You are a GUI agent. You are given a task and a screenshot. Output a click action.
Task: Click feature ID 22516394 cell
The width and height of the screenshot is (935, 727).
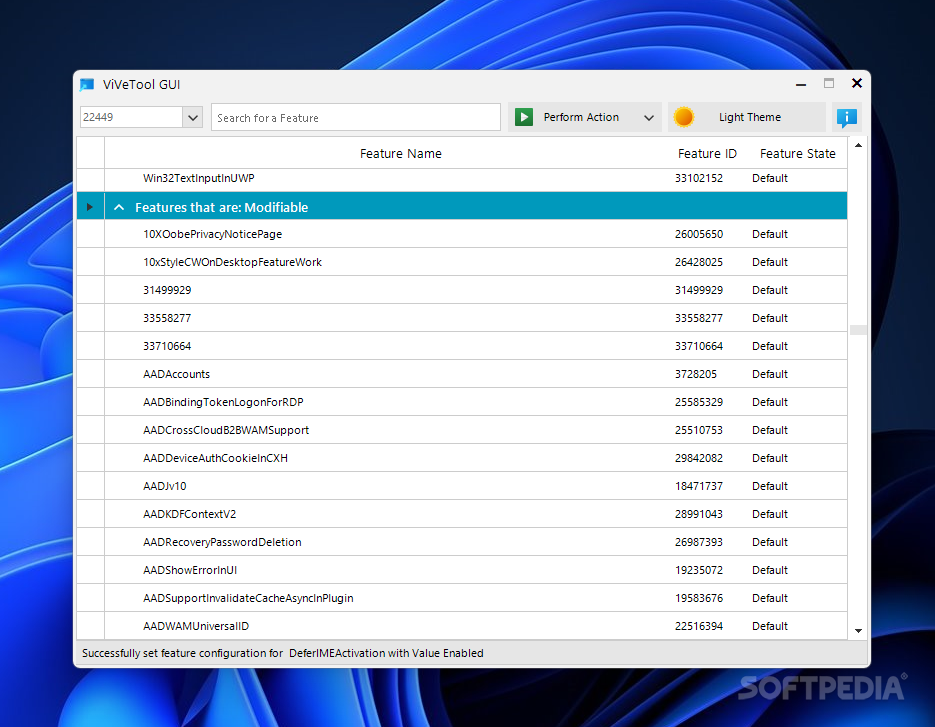[x=699, y=627]
